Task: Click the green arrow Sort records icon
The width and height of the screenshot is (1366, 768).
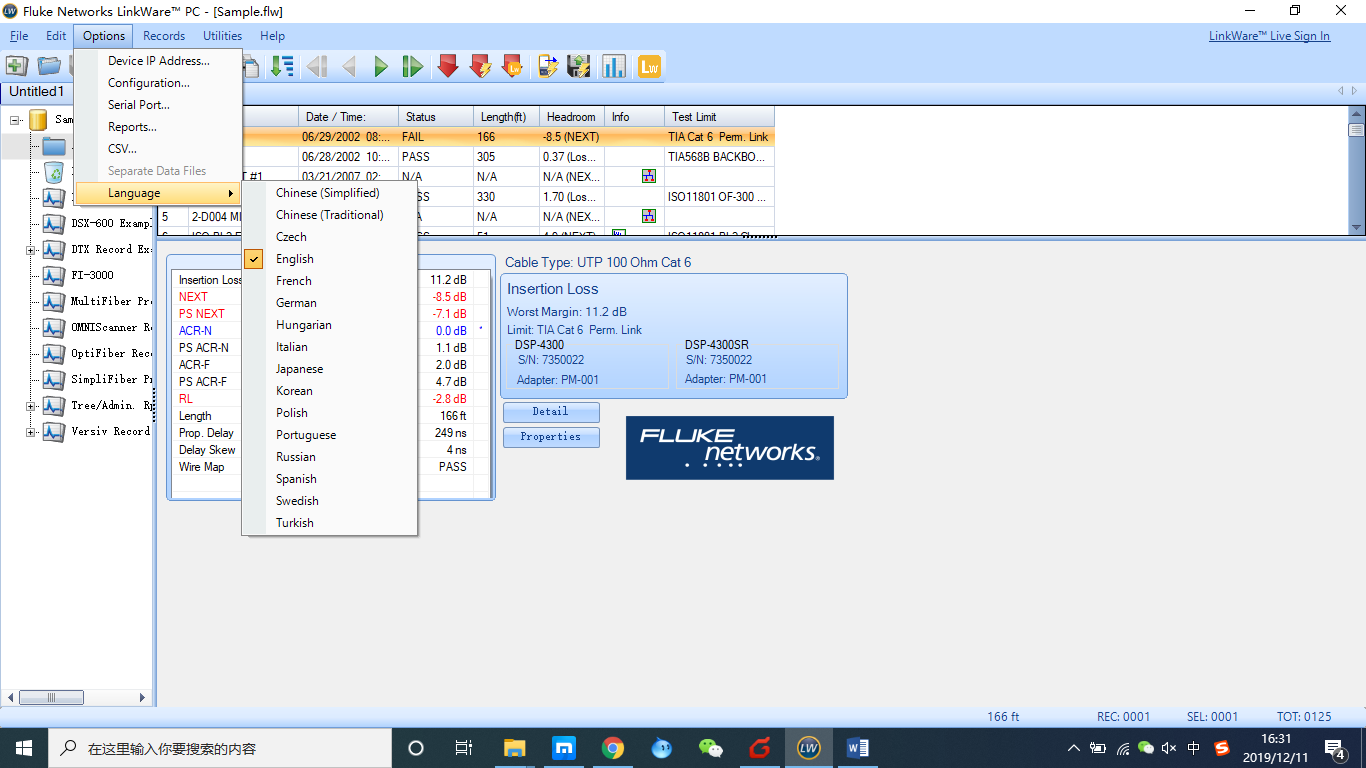Action: pos(283,66)
